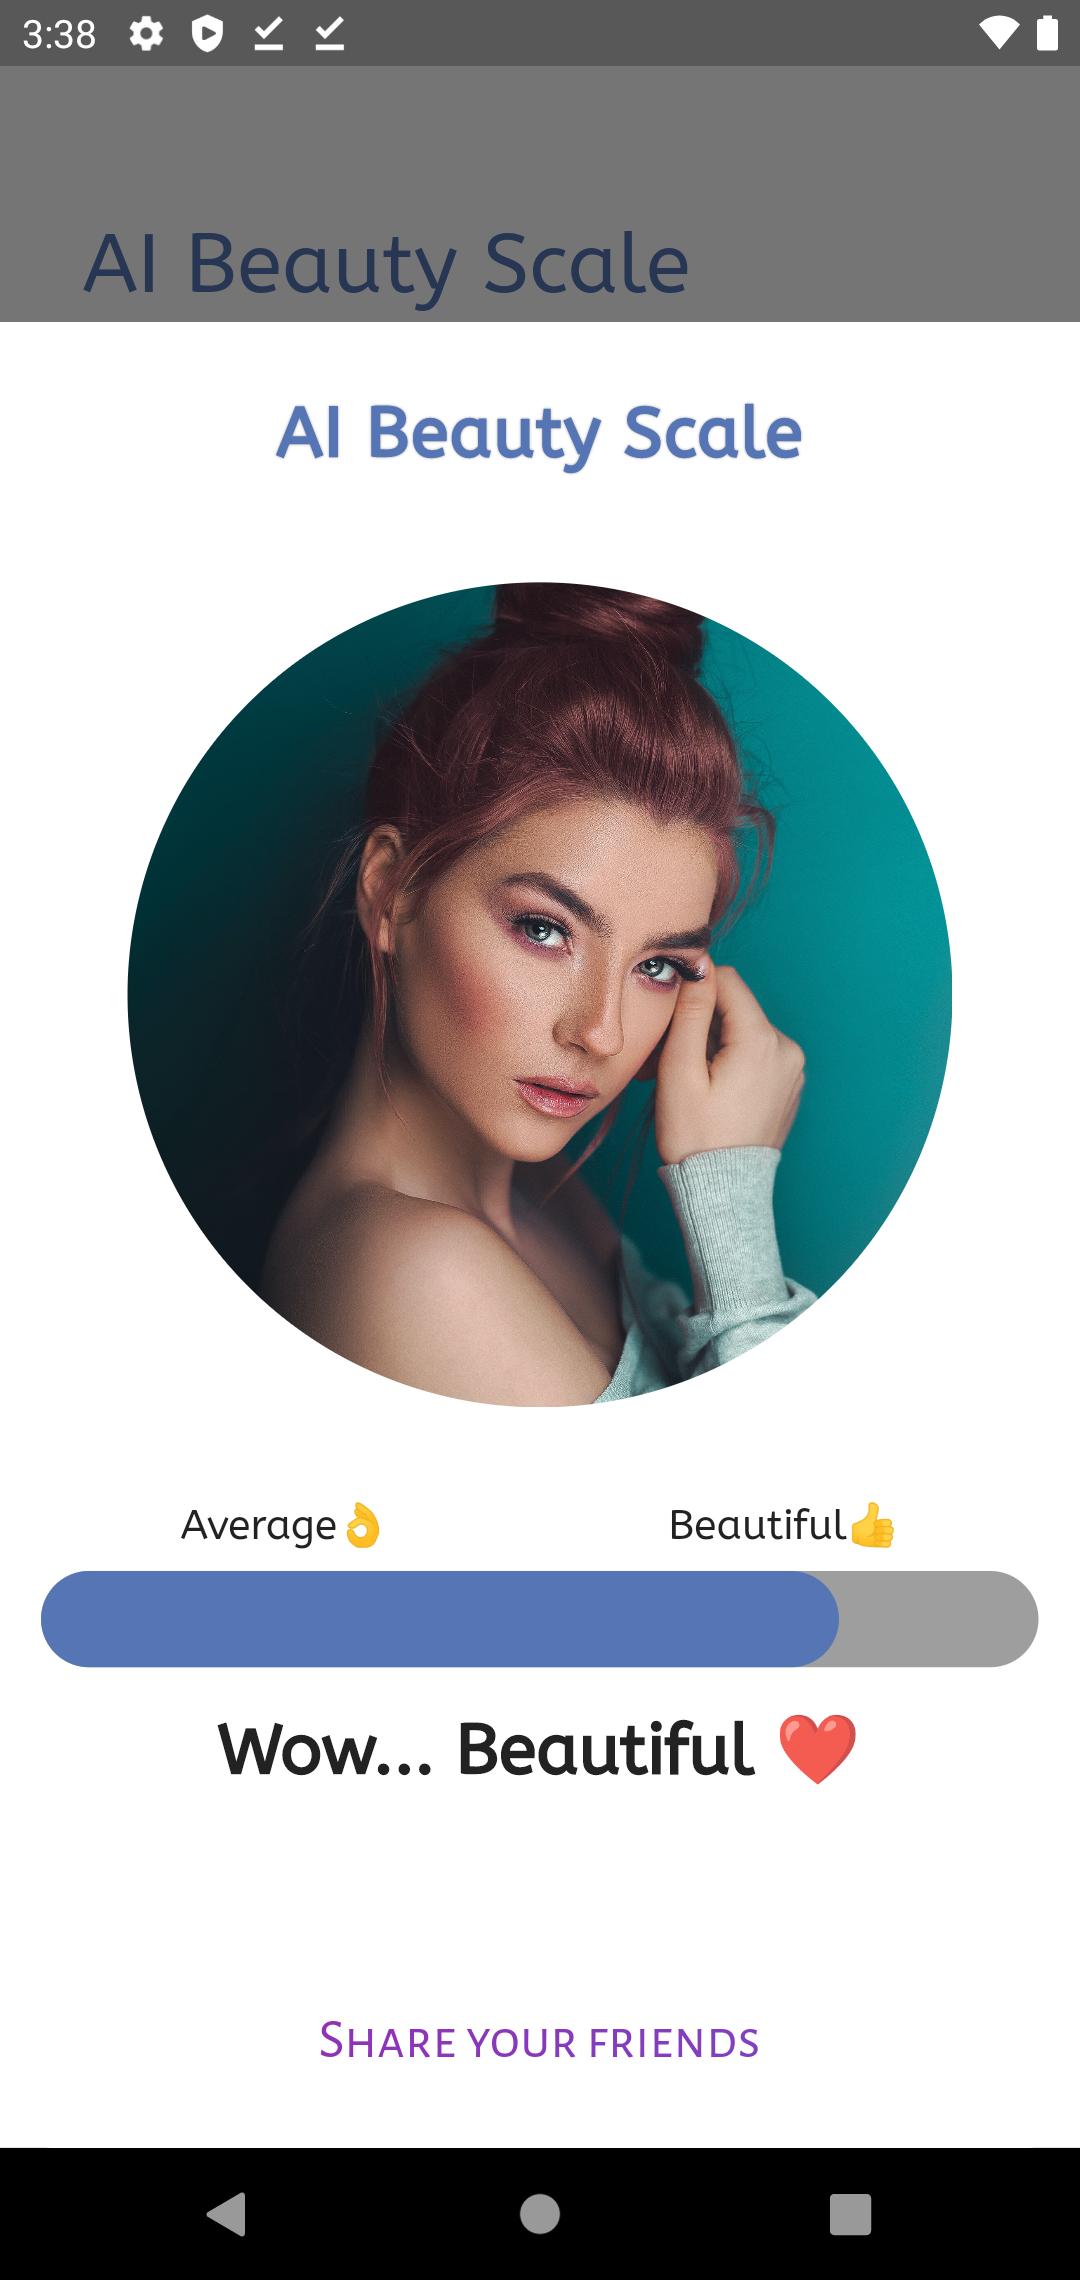Click the Wow... Beautiful result text

tap(486, 1750)
